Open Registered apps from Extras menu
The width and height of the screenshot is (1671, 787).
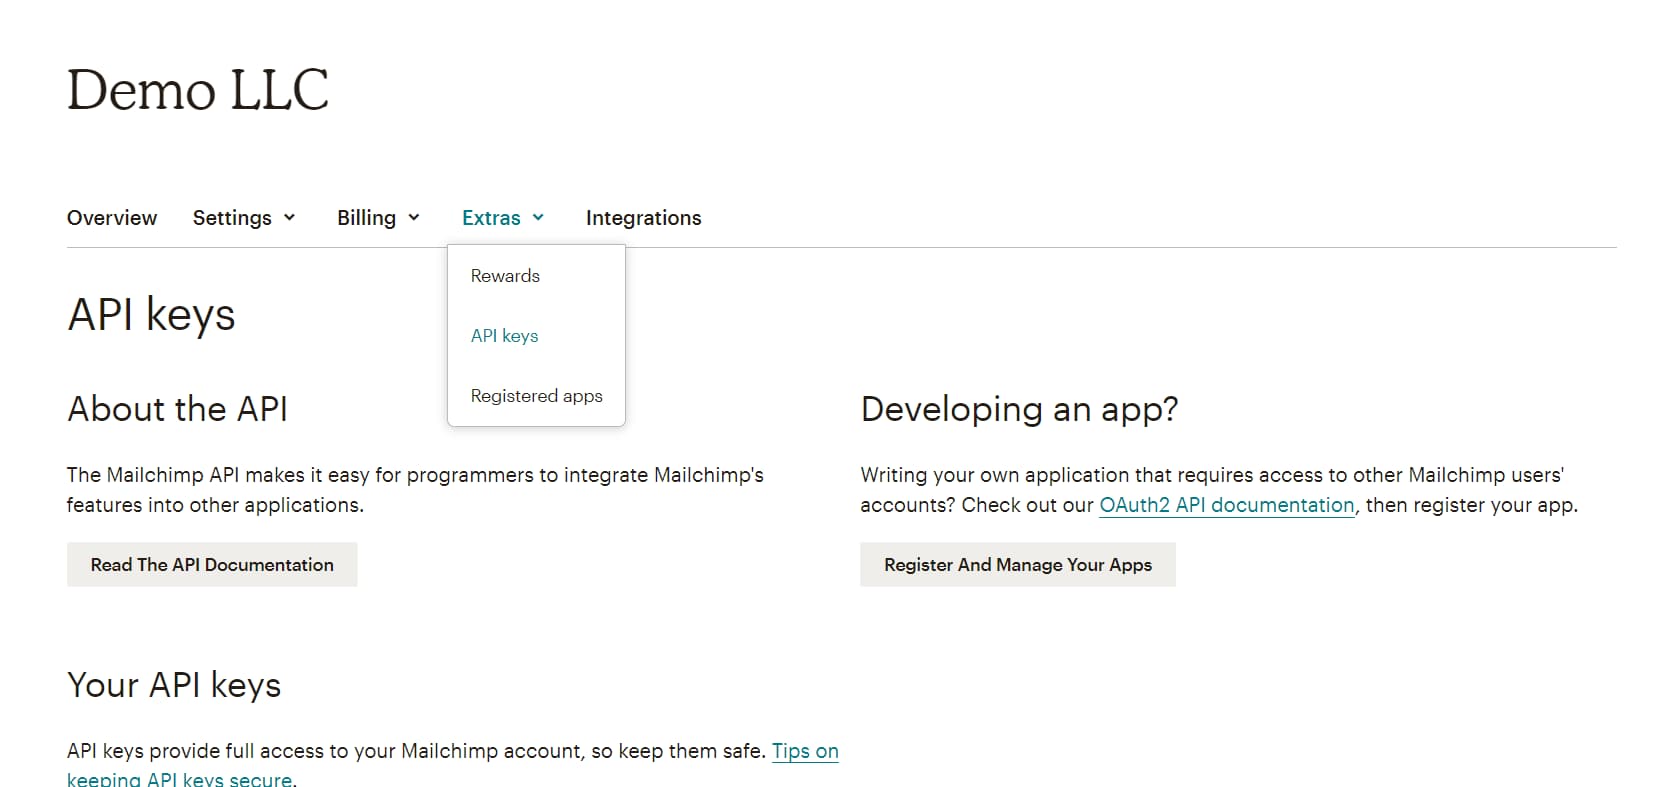click(536, 396)
